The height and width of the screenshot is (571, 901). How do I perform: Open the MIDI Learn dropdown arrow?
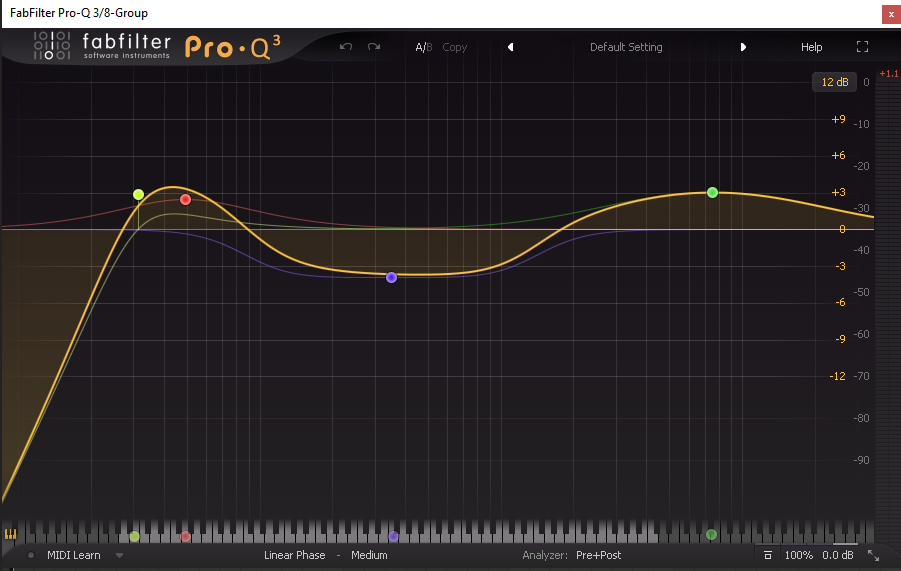pos(120,555)
